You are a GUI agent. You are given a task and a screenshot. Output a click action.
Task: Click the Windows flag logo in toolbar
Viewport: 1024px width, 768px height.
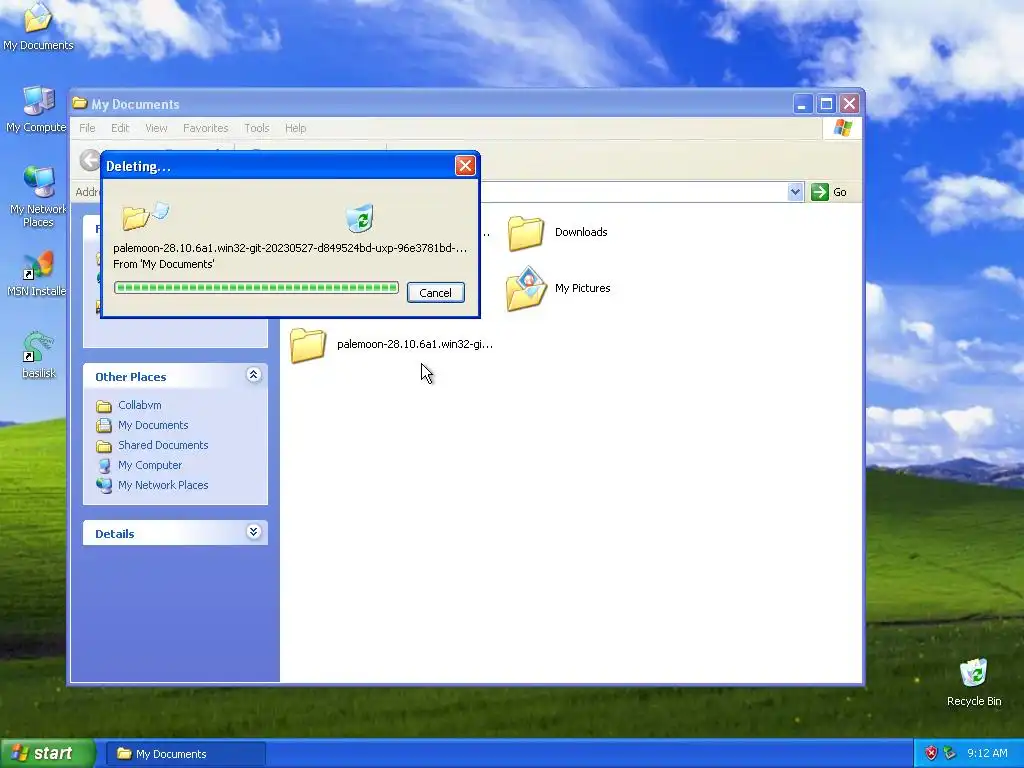tap(842, 127)
